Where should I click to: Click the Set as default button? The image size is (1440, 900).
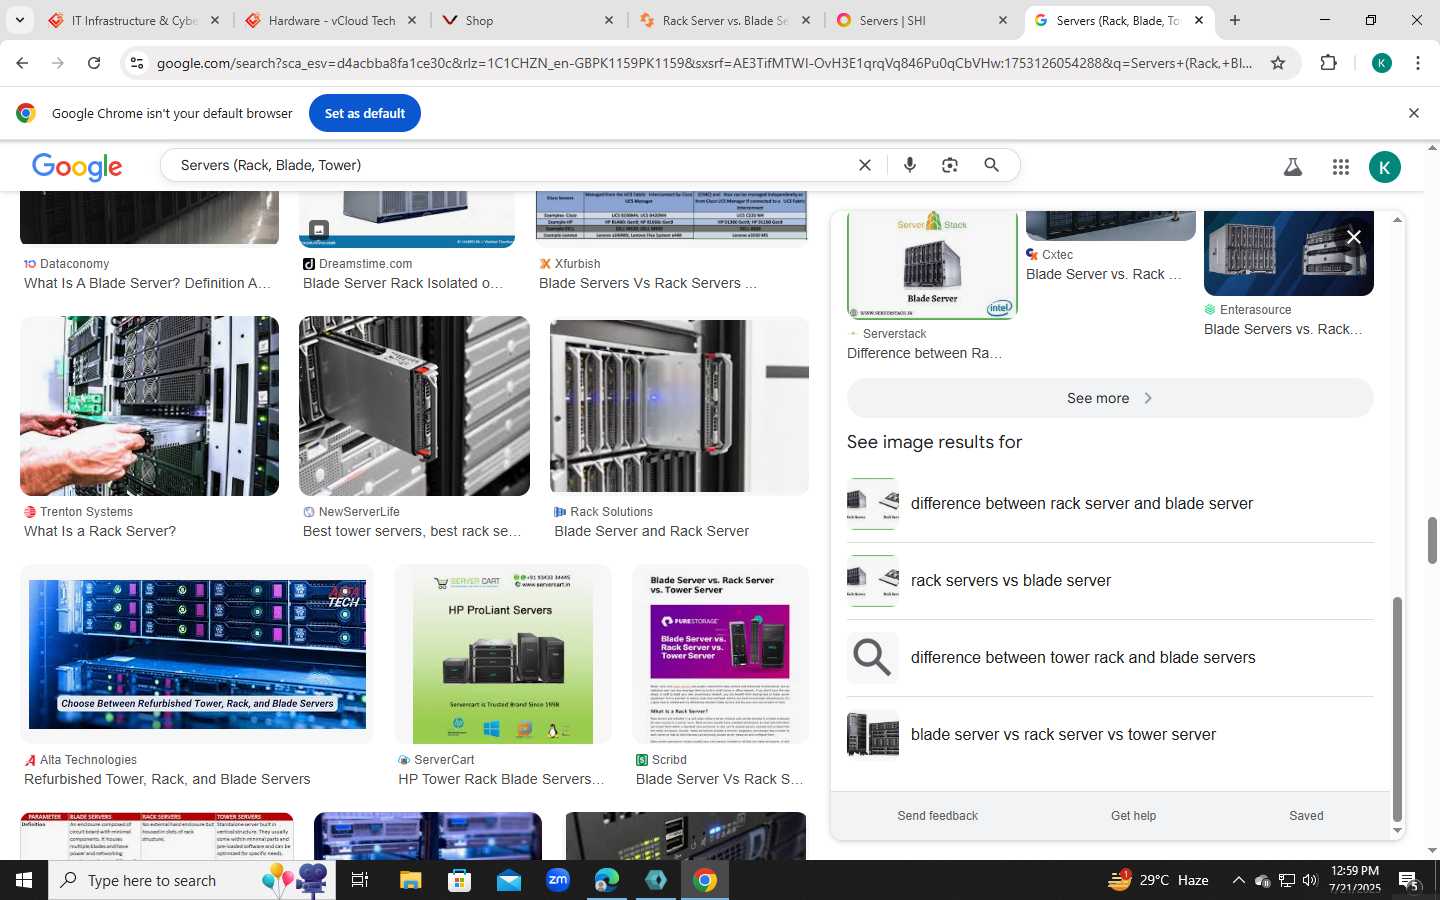(364, 113)
